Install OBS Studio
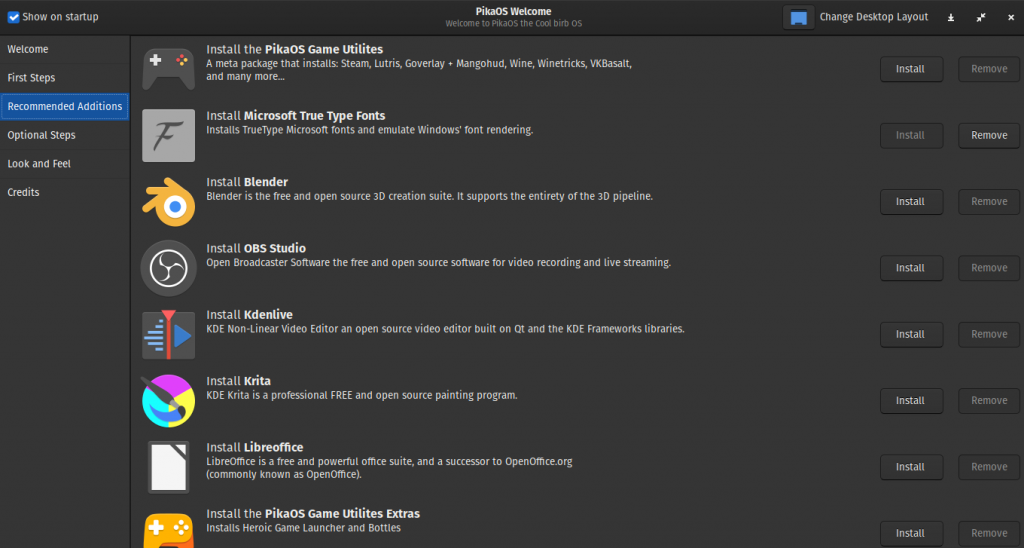Viewport: 1024px width, 548px height. point(910,268)
